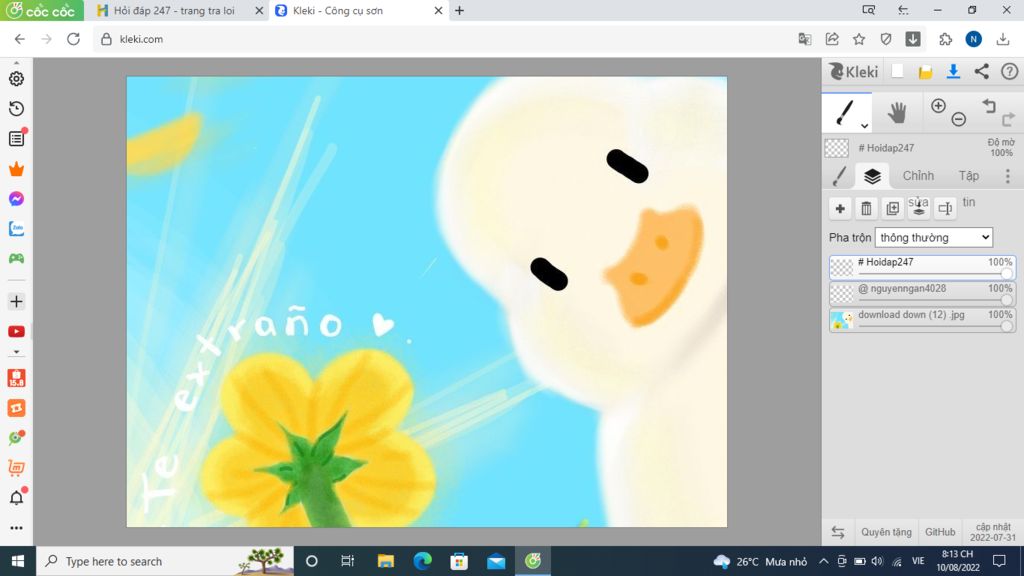Screen dimensions: 1024x576
Task: Open browser extensions puzzle icon
Action: coord(946,39)
